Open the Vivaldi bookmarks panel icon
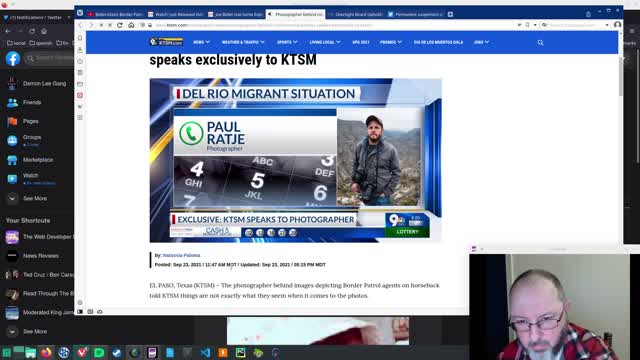The height and width of the screenshot is (360, 640). [x=80, y=38]
